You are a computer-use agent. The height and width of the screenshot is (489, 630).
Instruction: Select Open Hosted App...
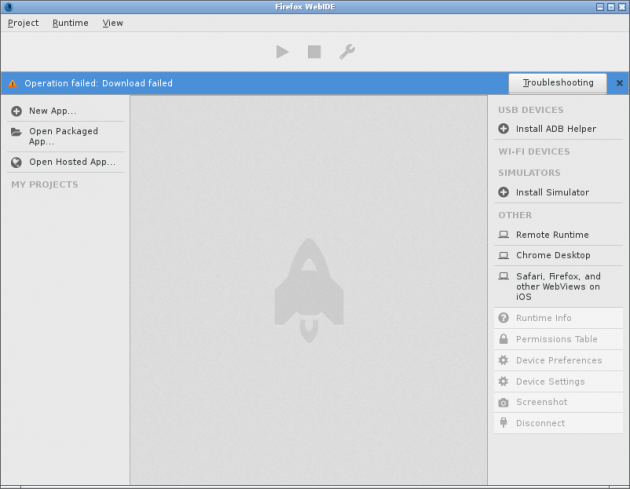point(65,162)
